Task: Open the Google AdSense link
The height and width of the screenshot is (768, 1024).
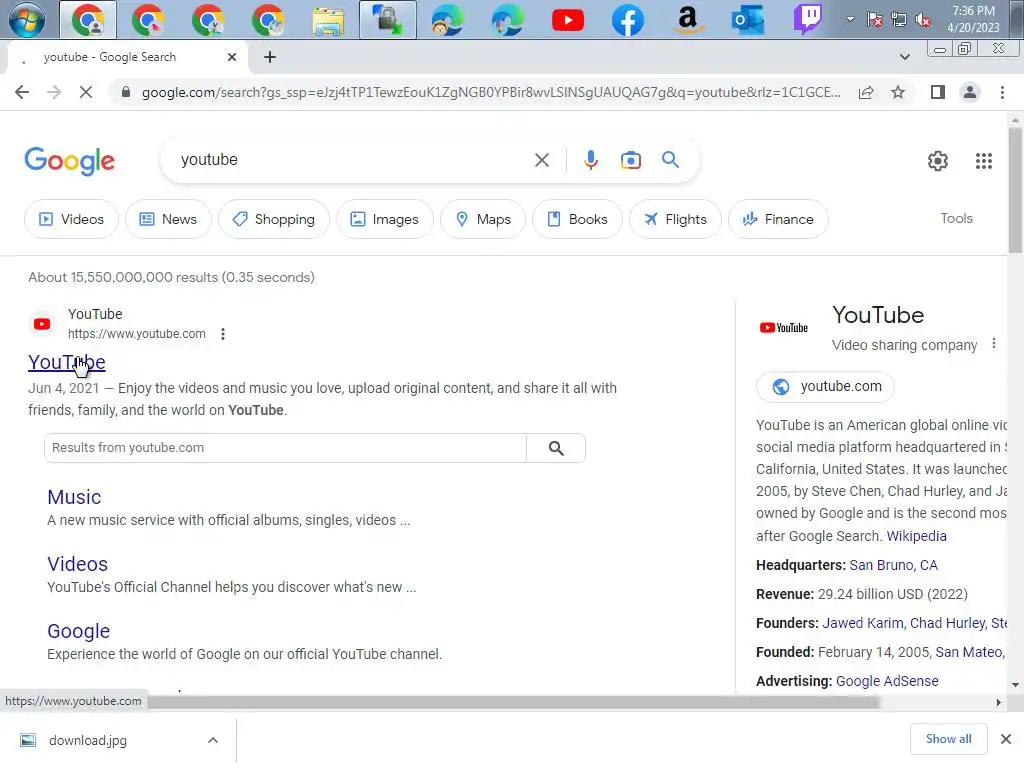Action: pos(887,681)
